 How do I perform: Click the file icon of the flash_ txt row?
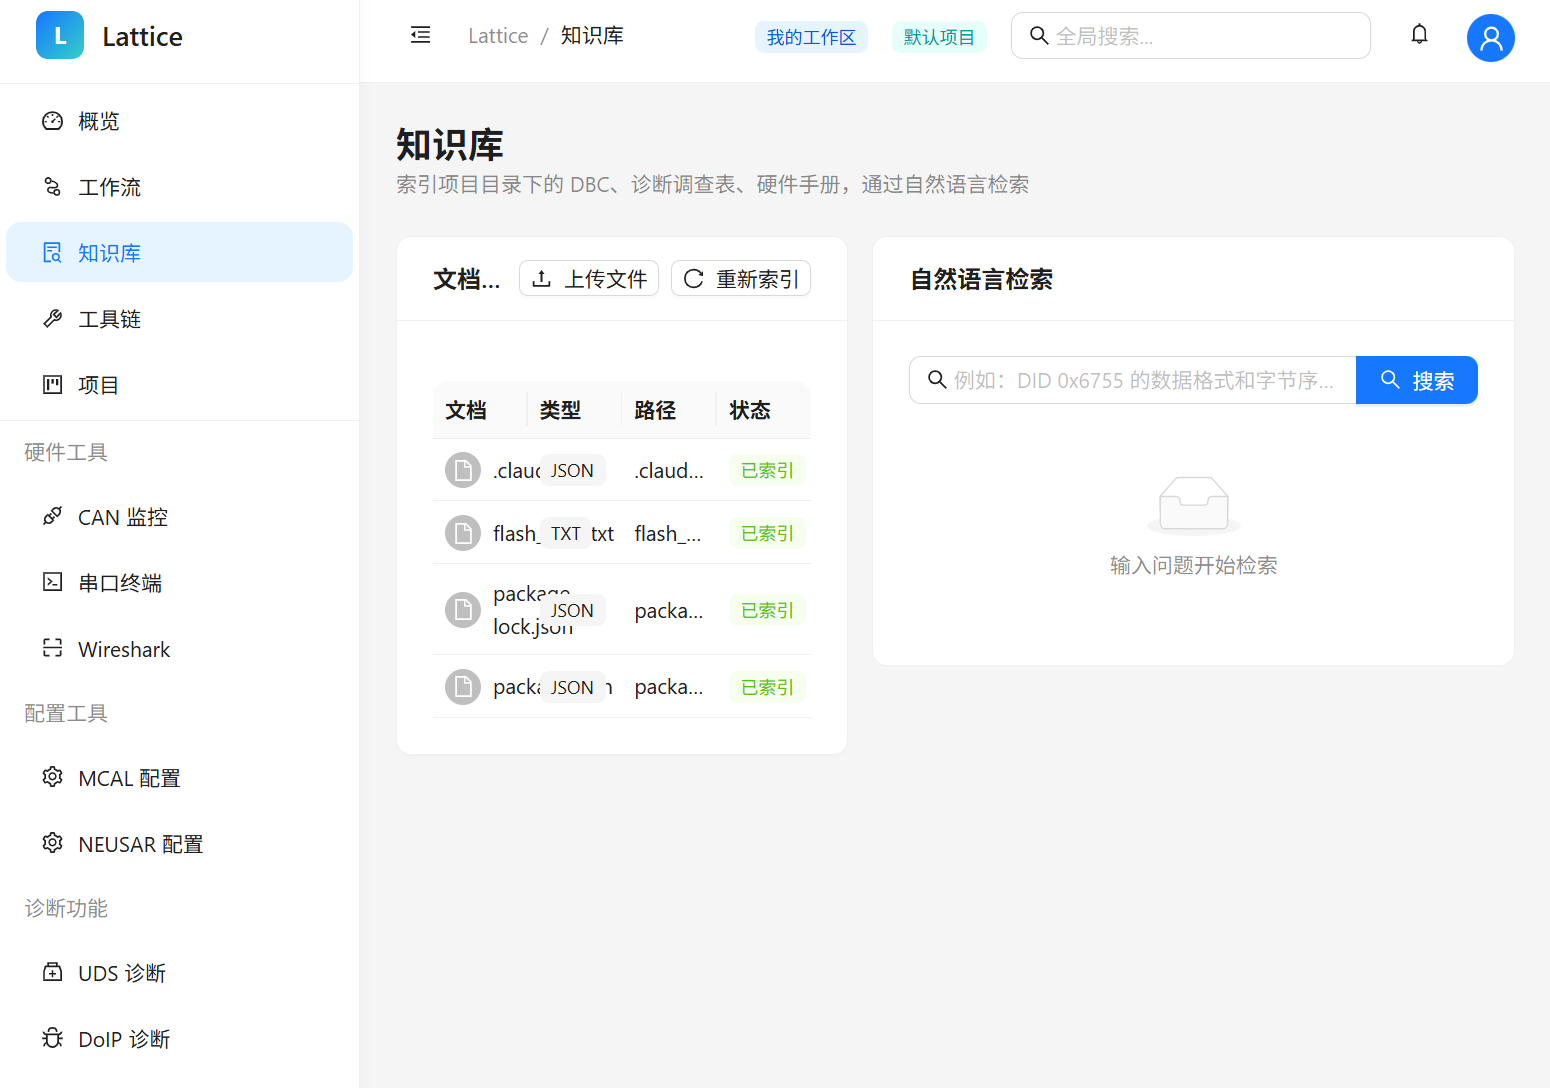pyautogui.click(x=463, y=533)
